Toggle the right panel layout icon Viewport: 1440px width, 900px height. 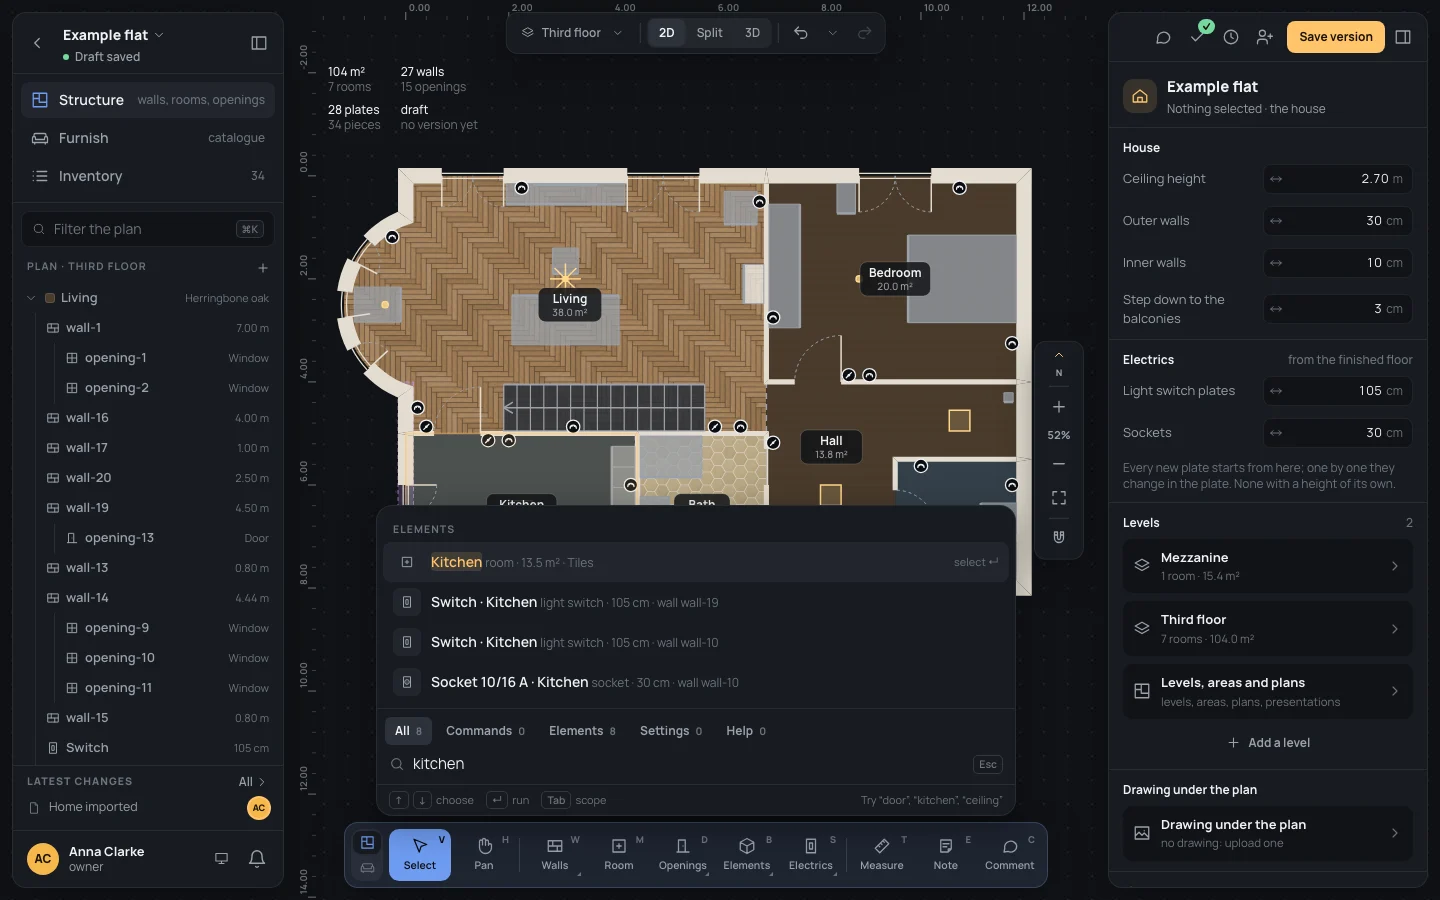(1403, 37)
